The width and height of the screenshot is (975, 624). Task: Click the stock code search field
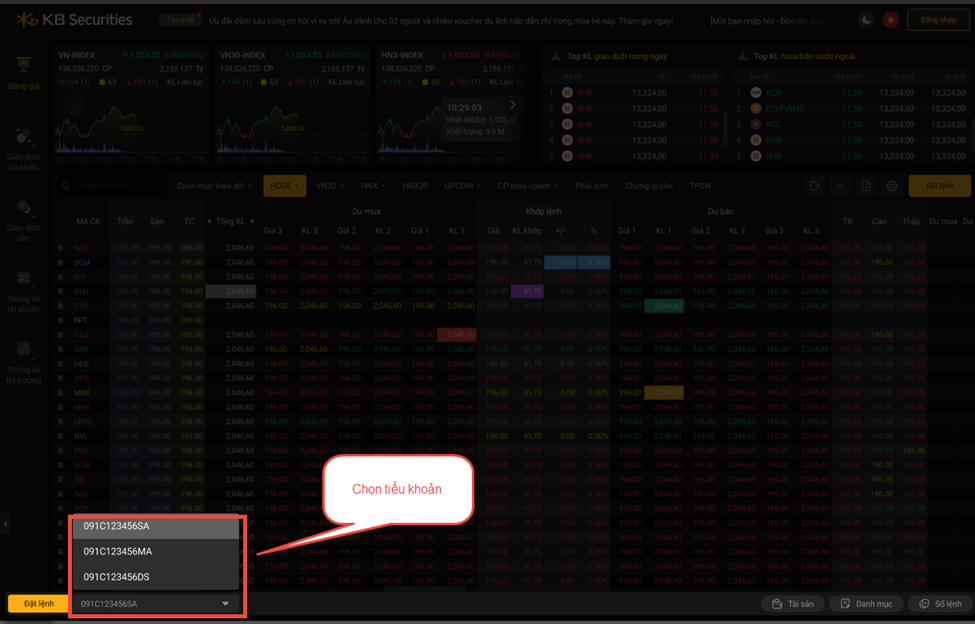(x=111, y=186)
